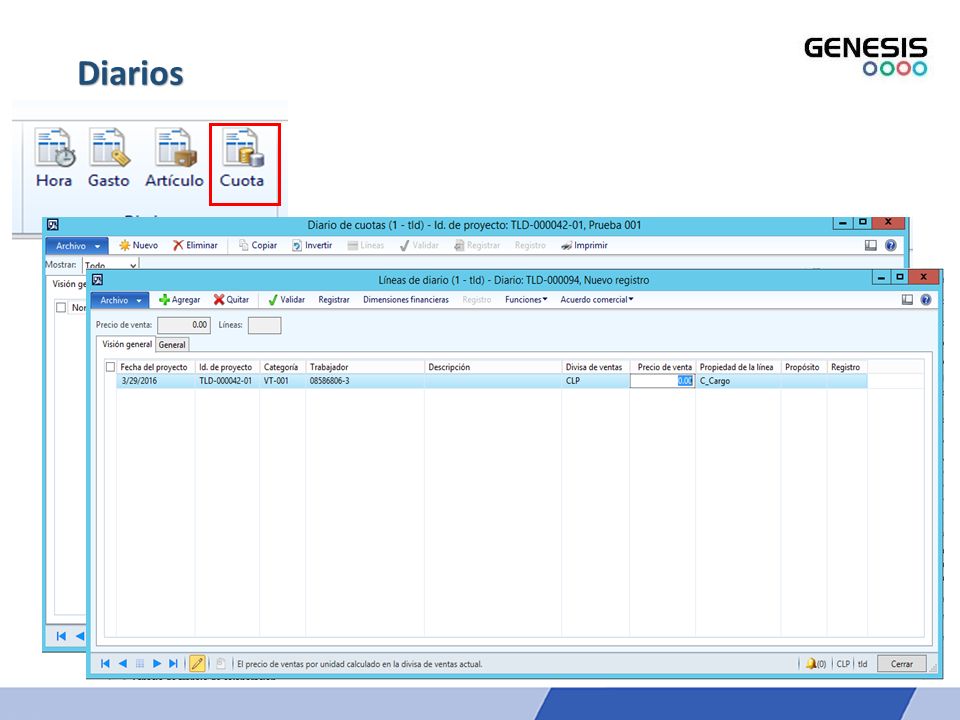
Task: Select the date cell 3/29/2016
Action: (x=156, y=381)
